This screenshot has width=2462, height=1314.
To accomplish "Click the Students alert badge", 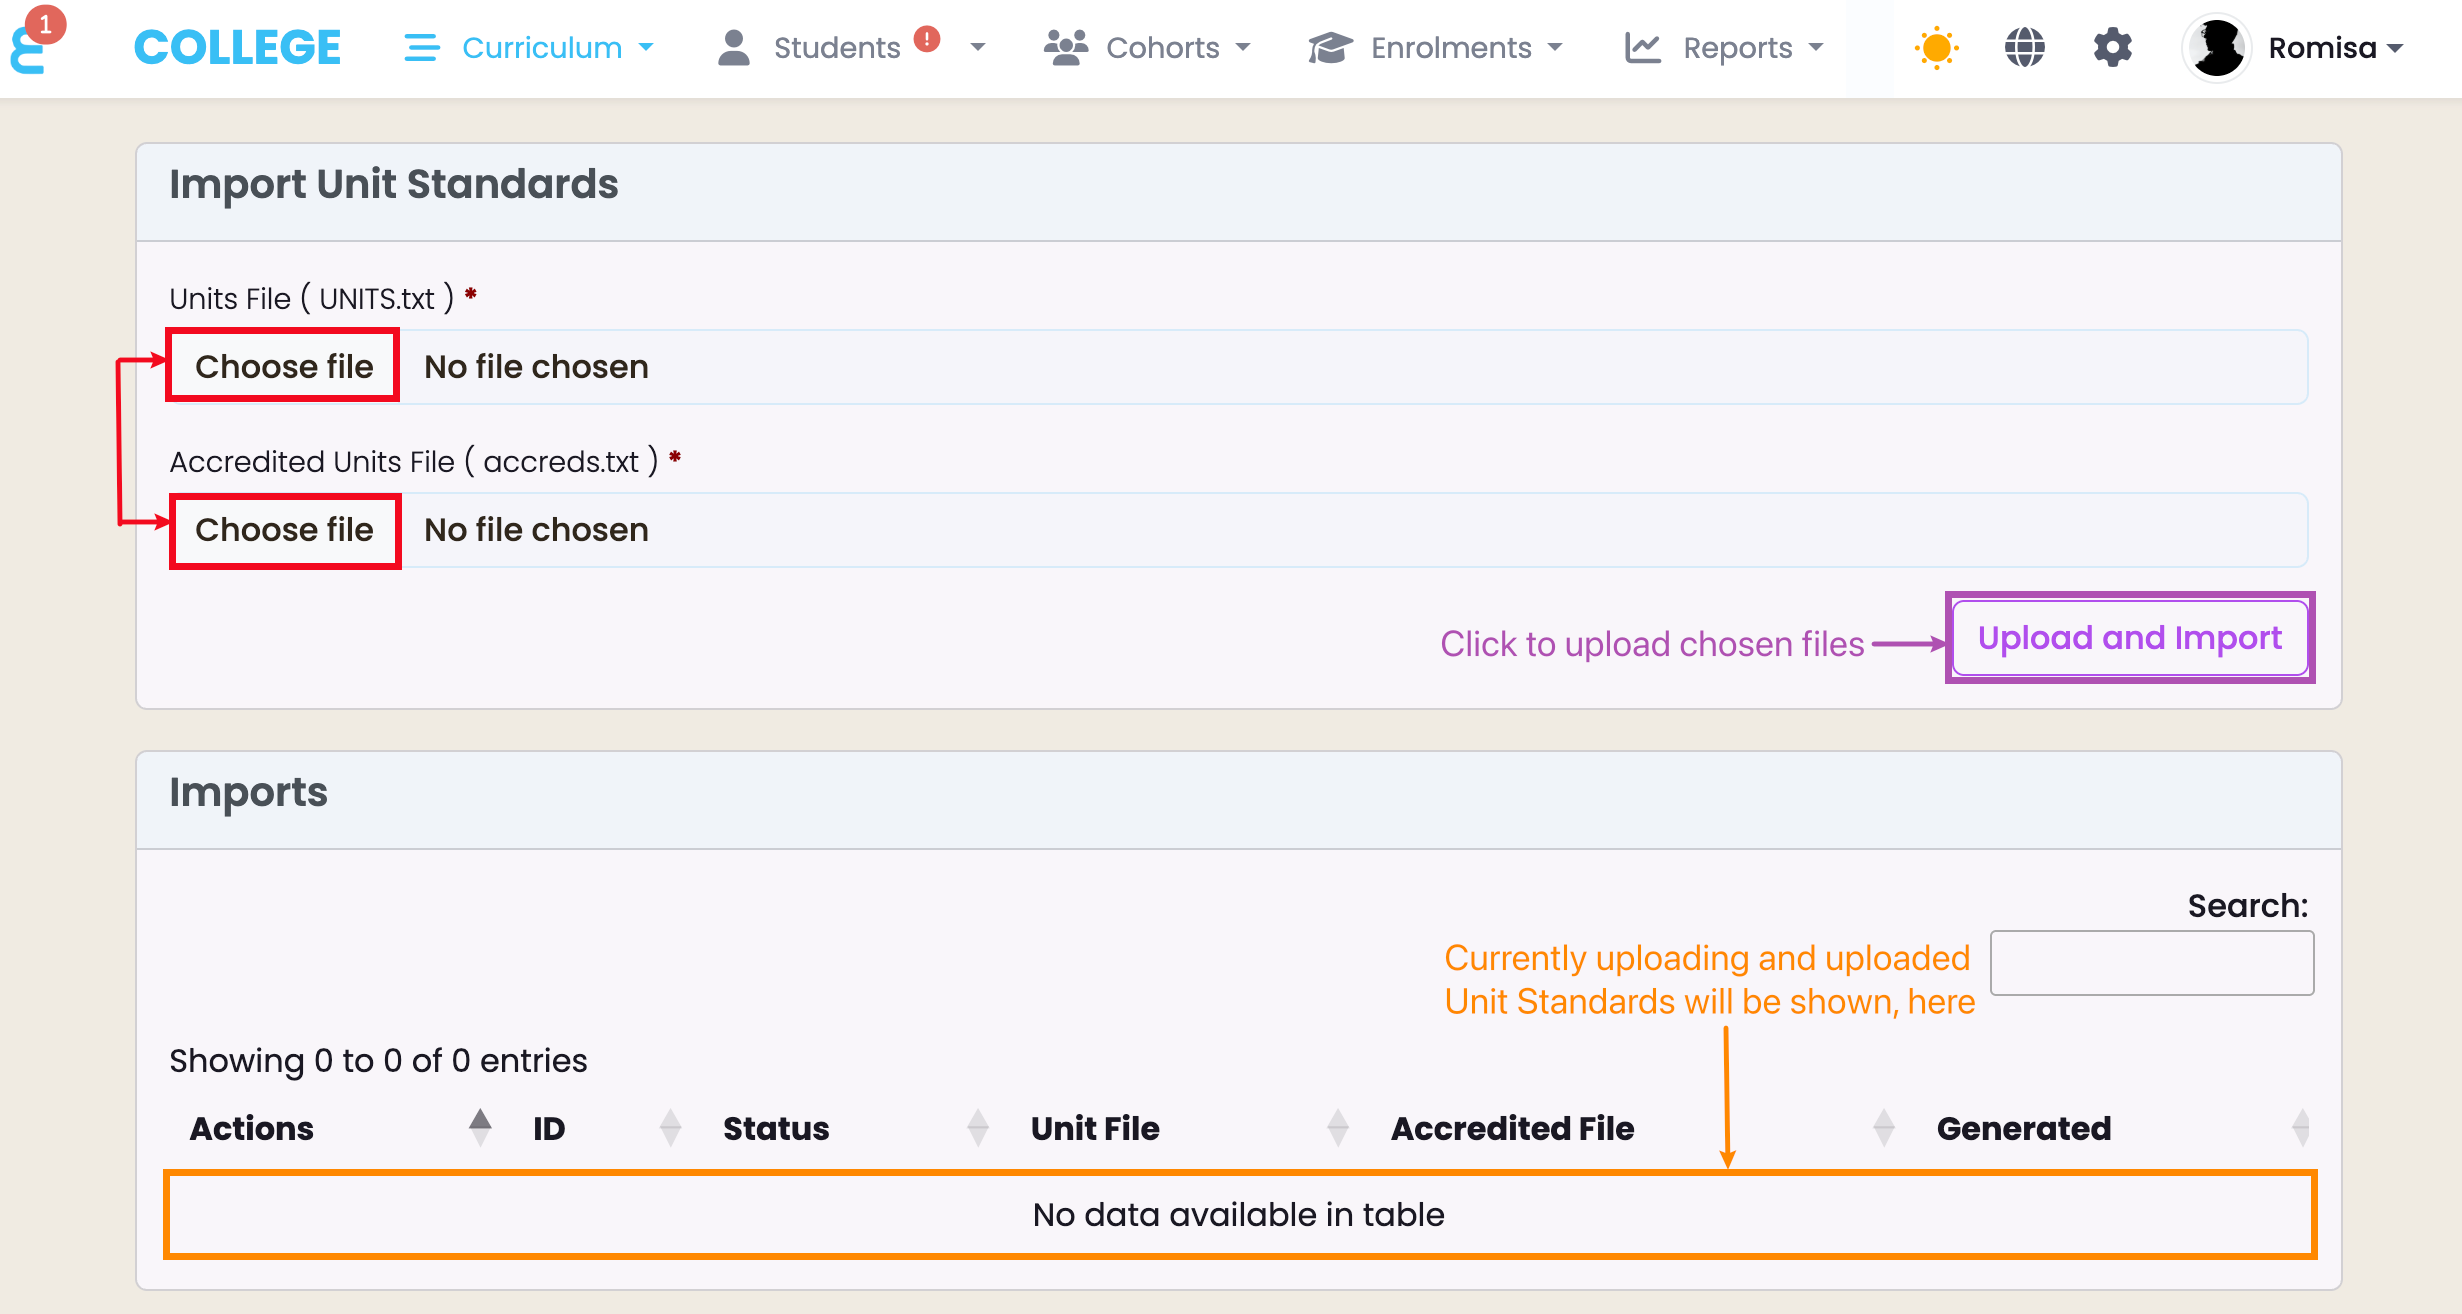I will tap(927, 39).
